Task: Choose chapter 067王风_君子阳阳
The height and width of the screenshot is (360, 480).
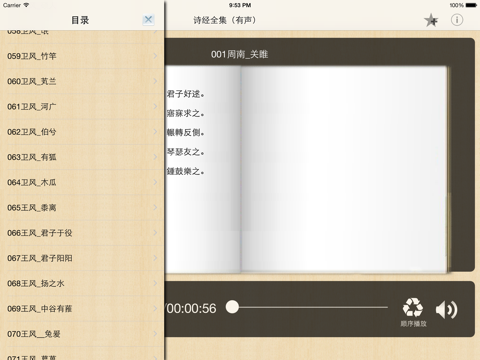Action: 82,258
